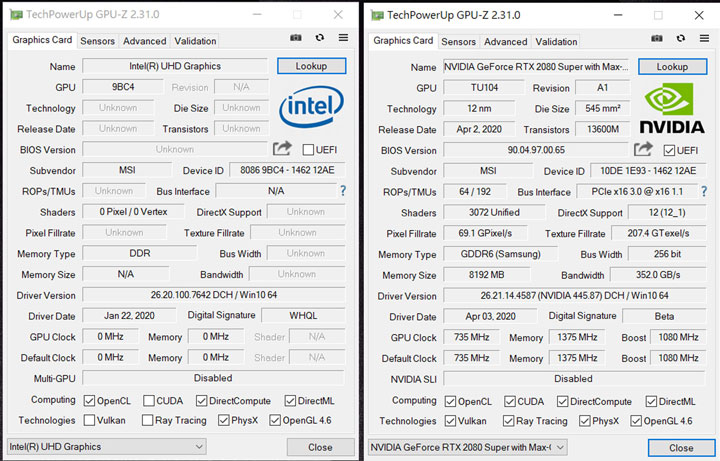Toggle Vulkan checkbox in Intel window

point(89,420)
